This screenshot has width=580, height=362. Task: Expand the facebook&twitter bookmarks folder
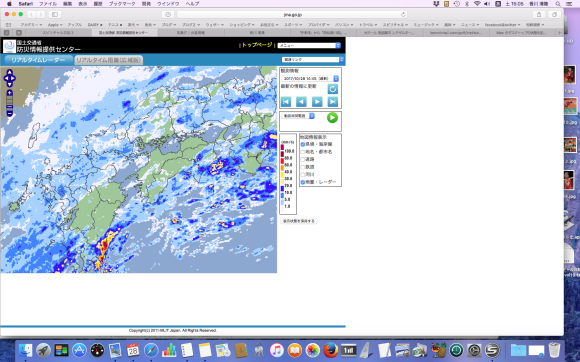(x=502, y=25)
